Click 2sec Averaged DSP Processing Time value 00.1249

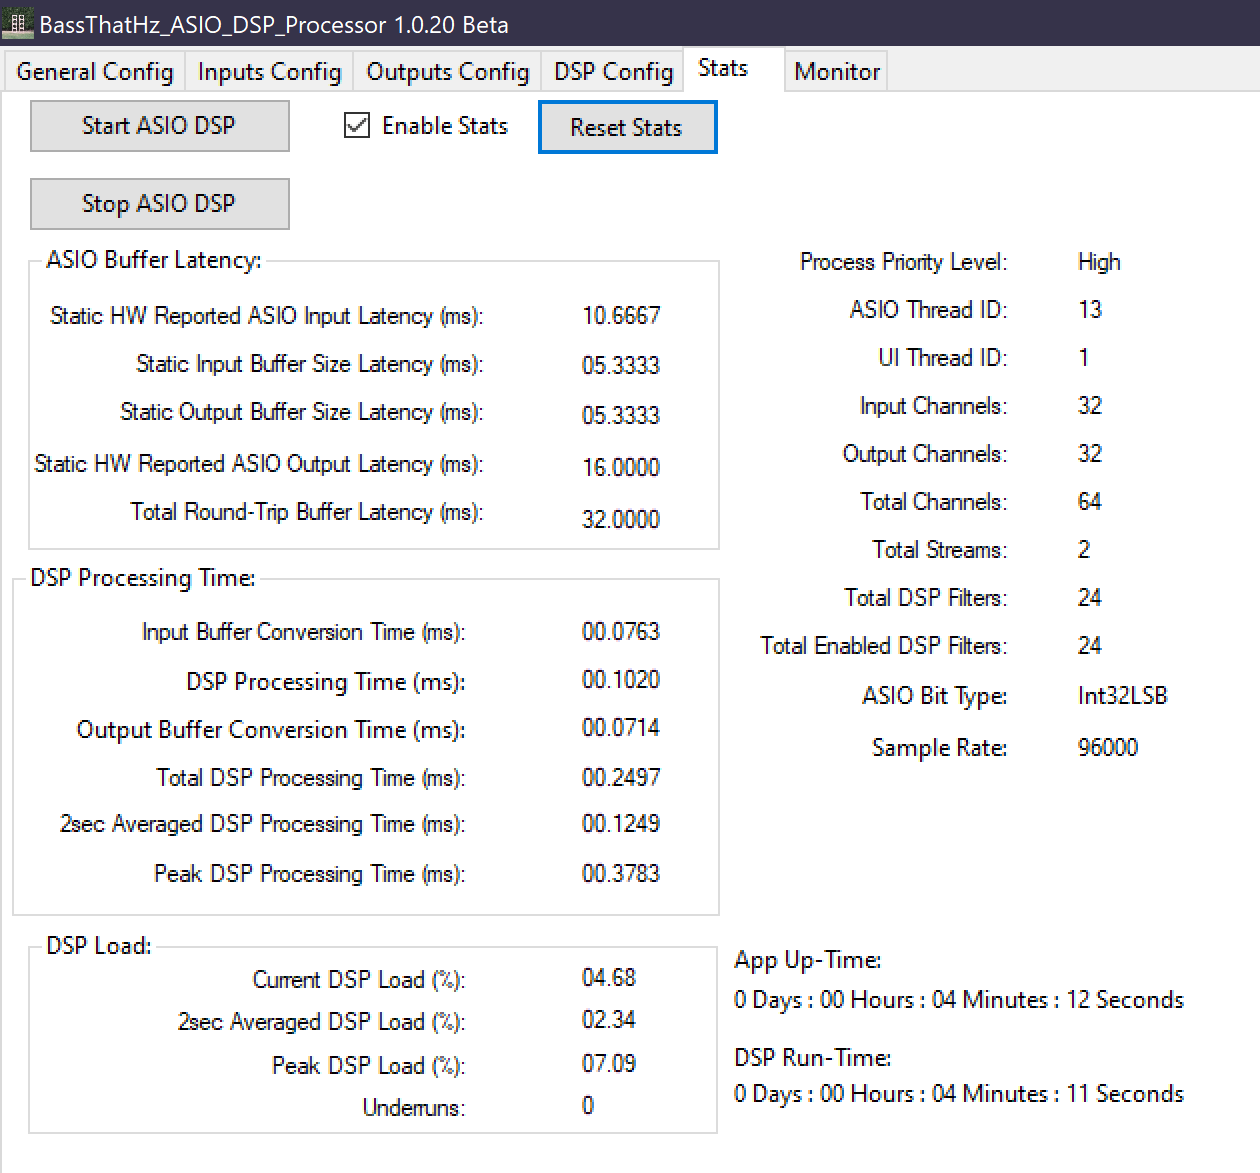coord(621,824)
